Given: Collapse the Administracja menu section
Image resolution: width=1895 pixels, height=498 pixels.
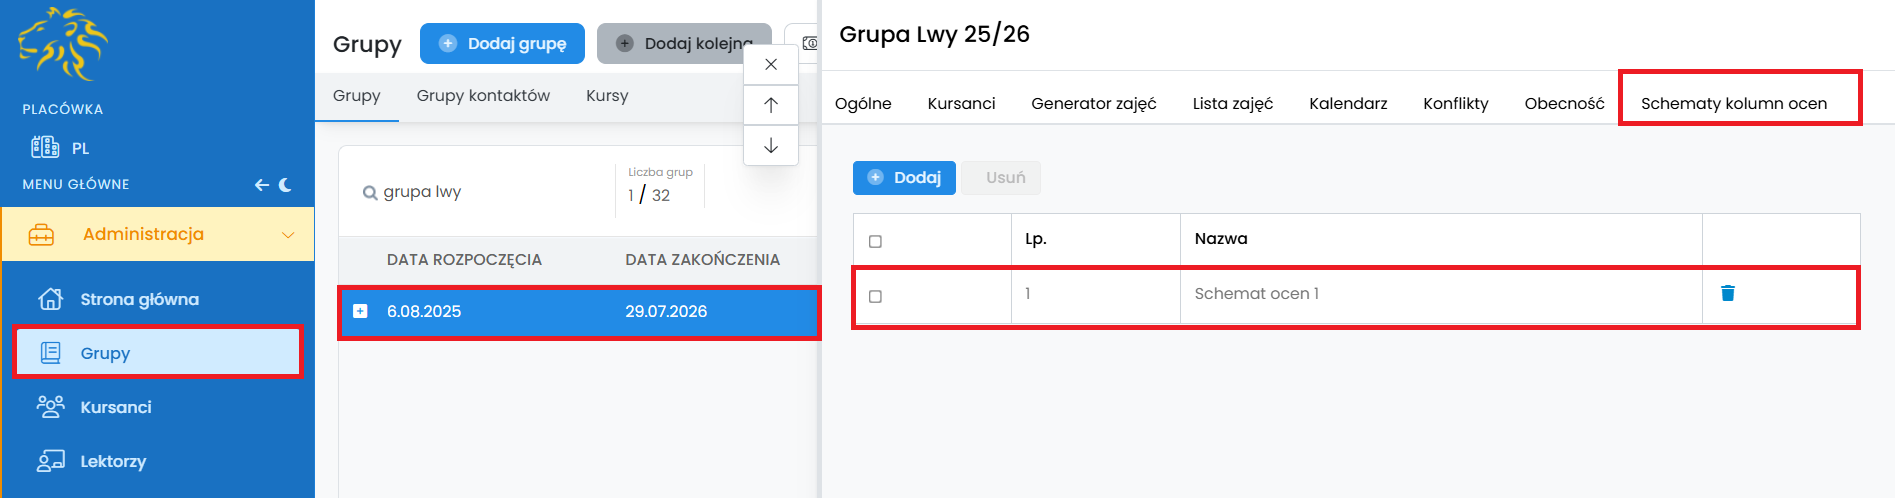Looking at the screenshot, I should pos(288,235).
